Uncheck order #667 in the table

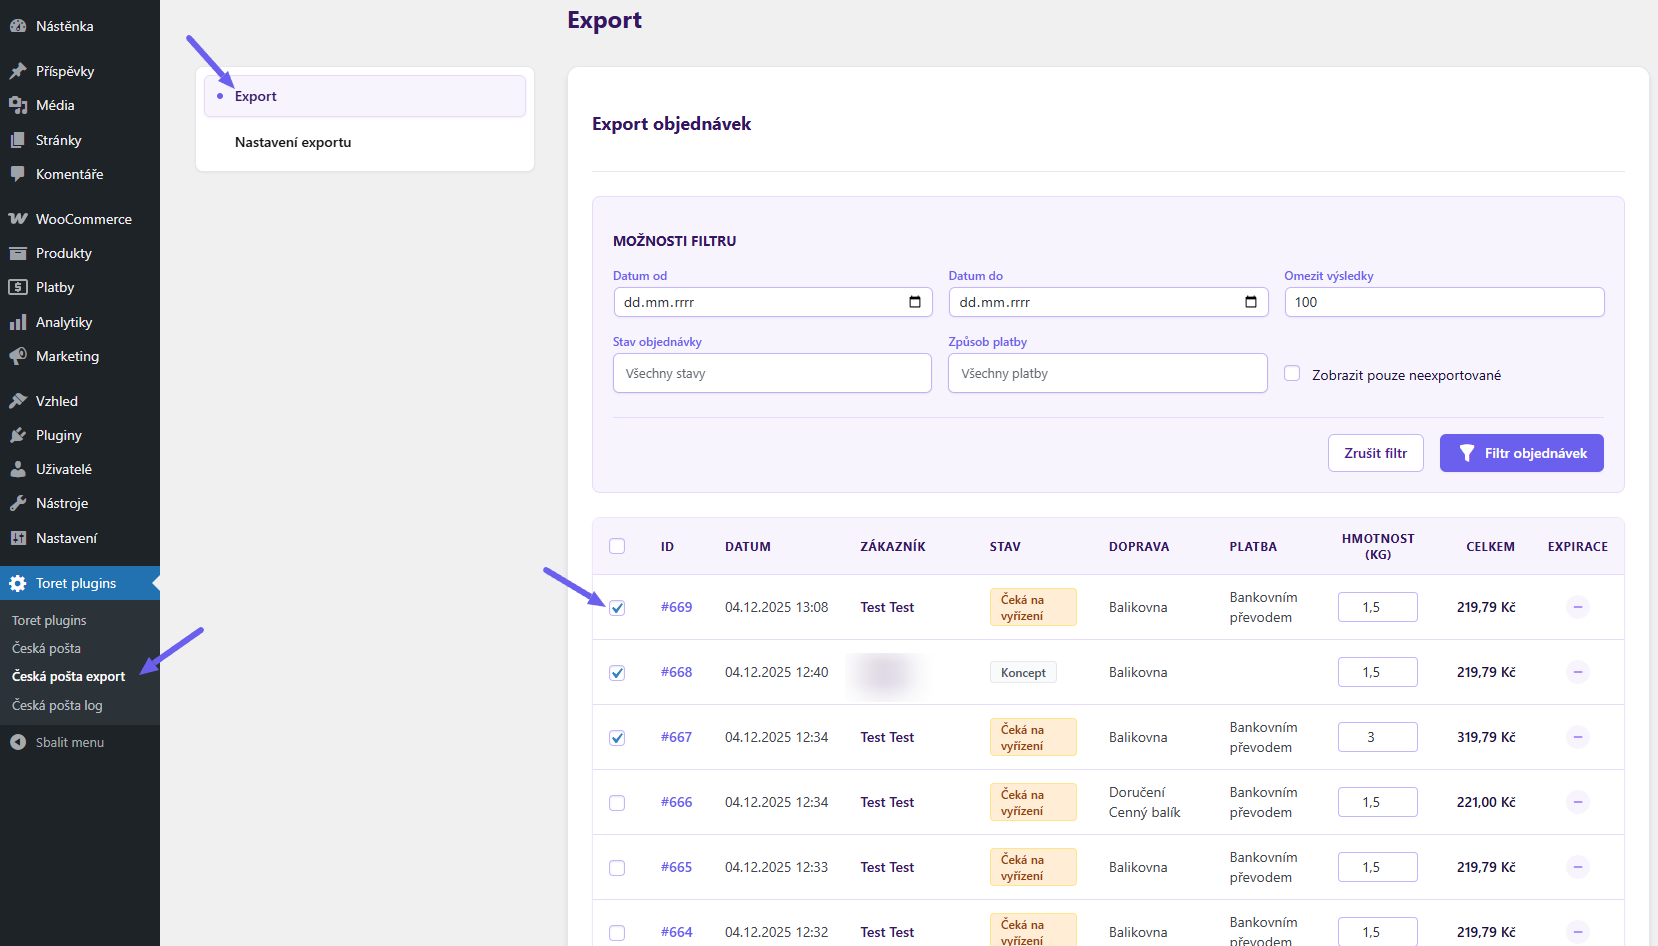pos(617,737)
